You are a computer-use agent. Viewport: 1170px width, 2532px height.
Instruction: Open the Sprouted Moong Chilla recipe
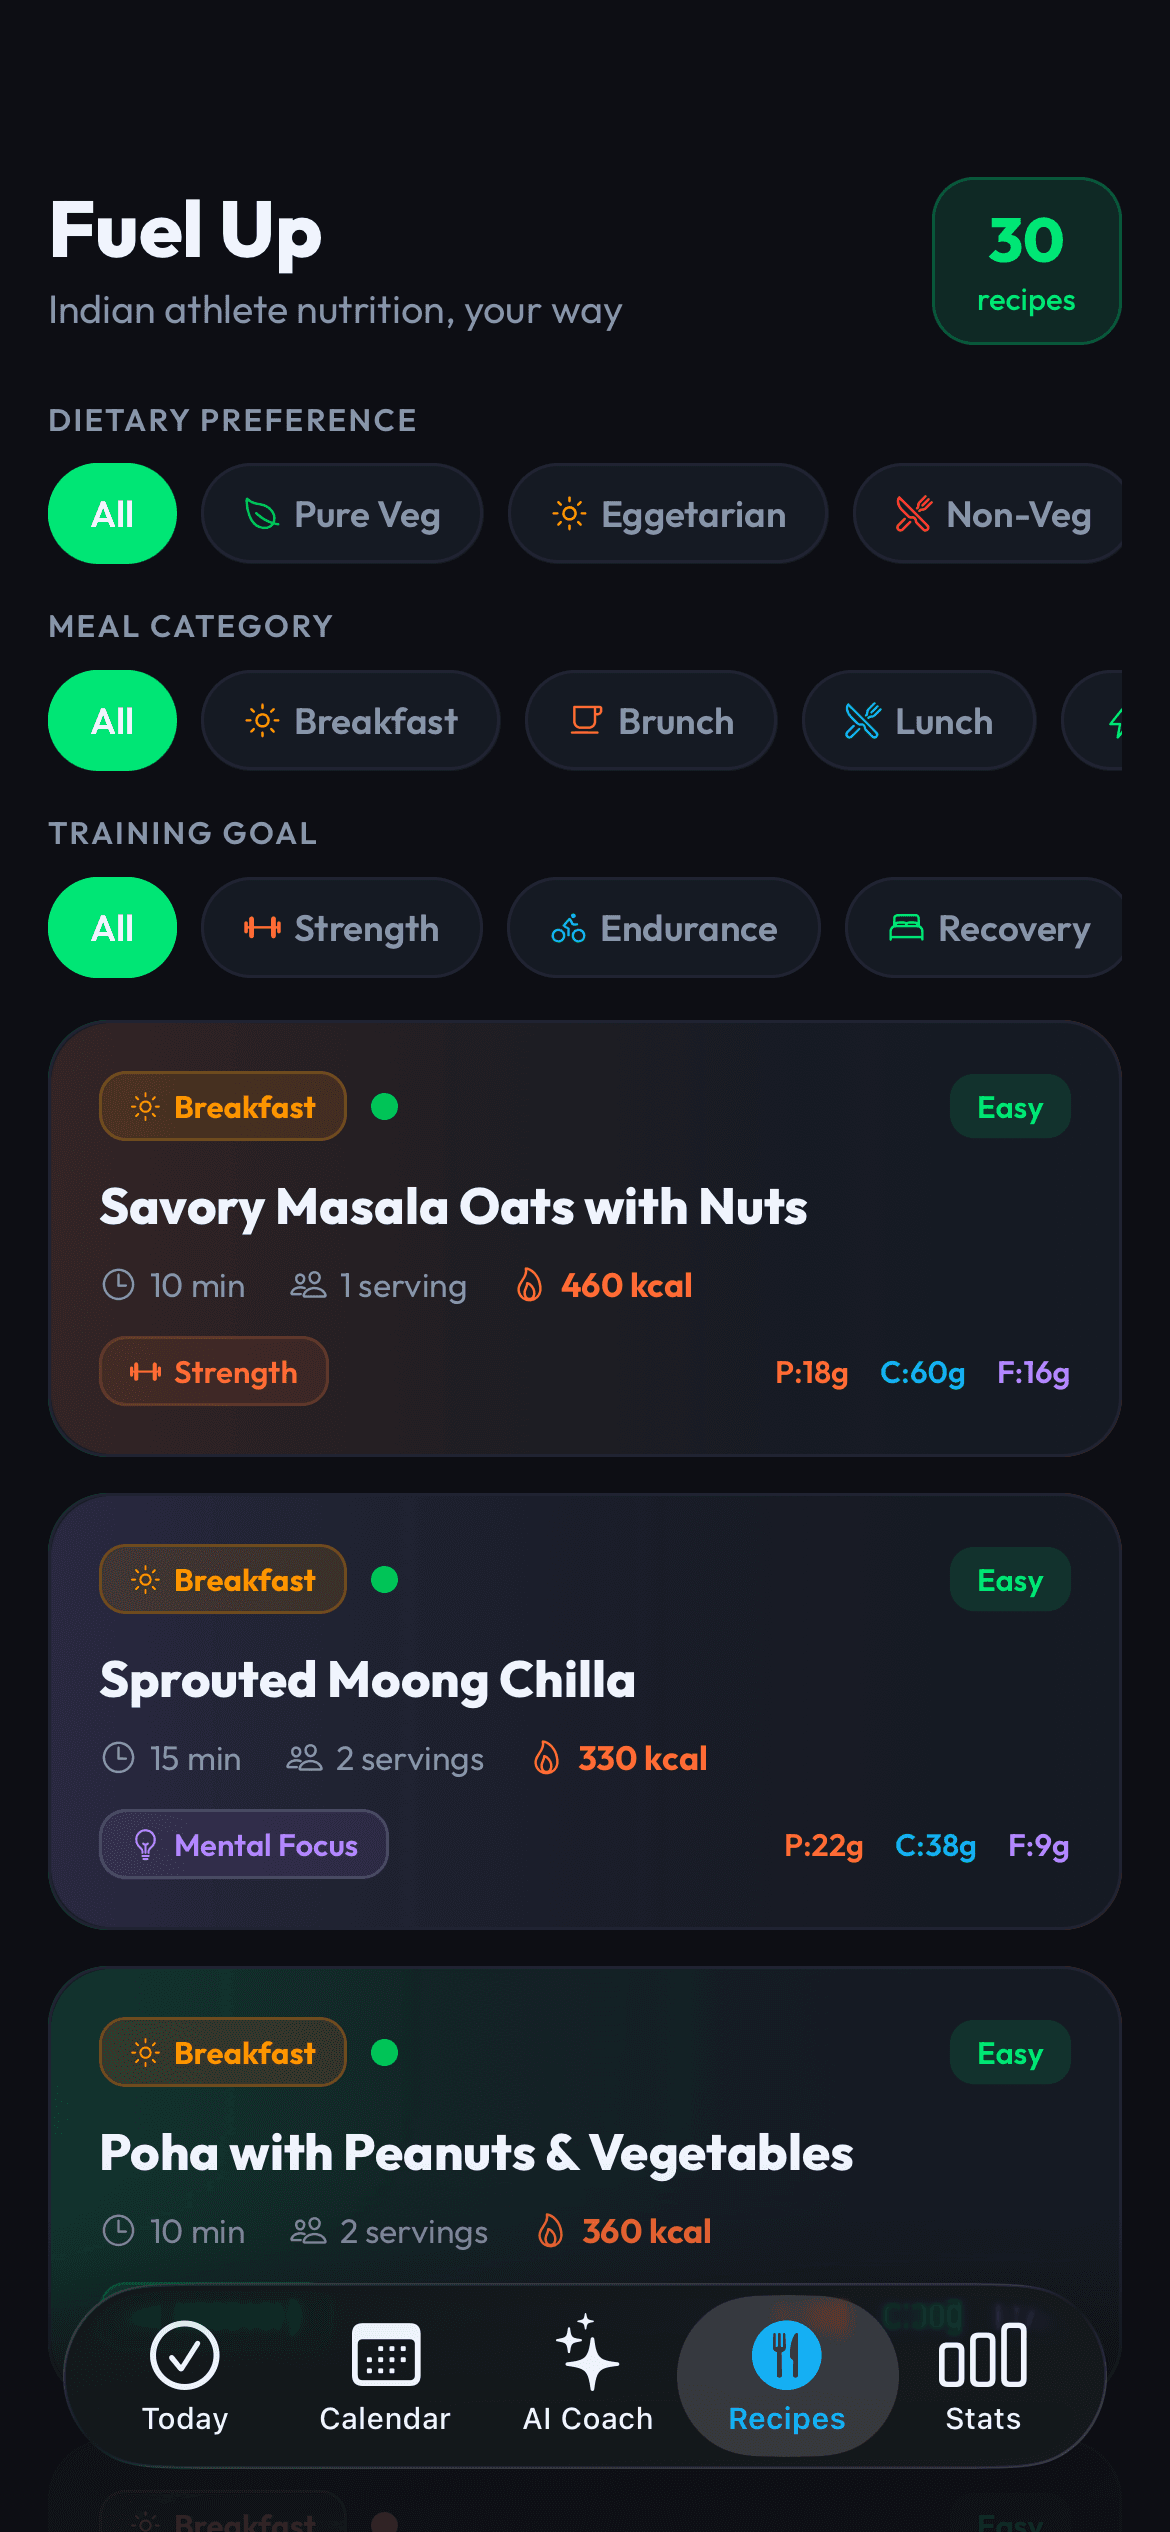point(368,1680)
